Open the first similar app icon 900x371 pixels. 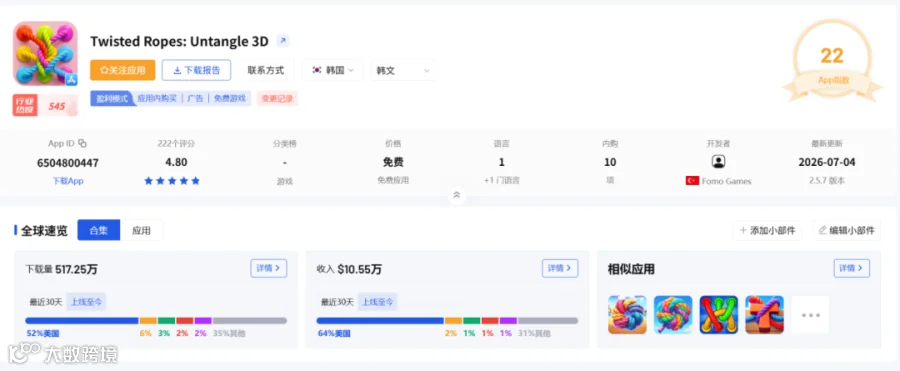627,315
